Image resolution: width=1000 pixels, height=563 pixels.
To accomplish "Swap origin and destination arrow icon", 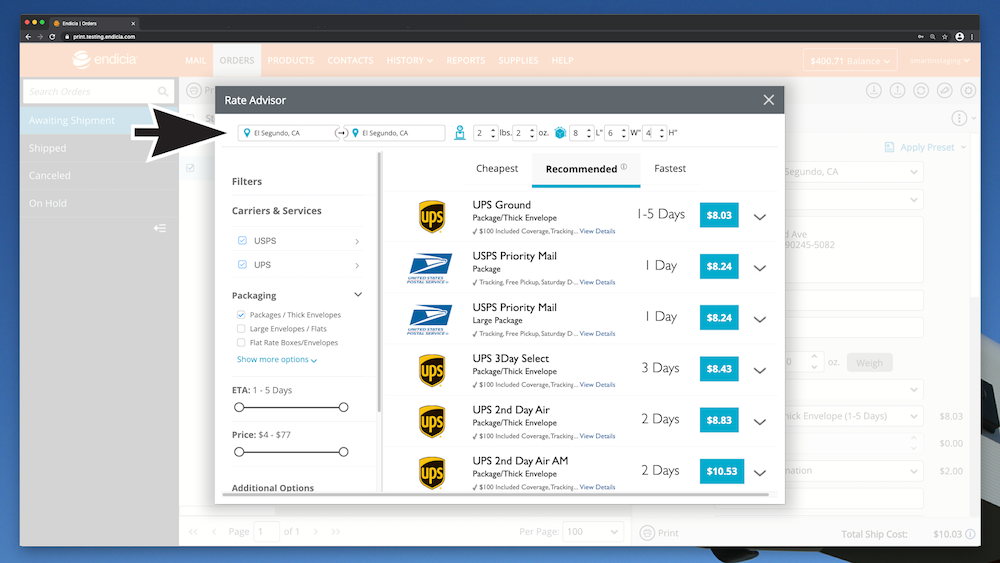I will coord(341,133).
